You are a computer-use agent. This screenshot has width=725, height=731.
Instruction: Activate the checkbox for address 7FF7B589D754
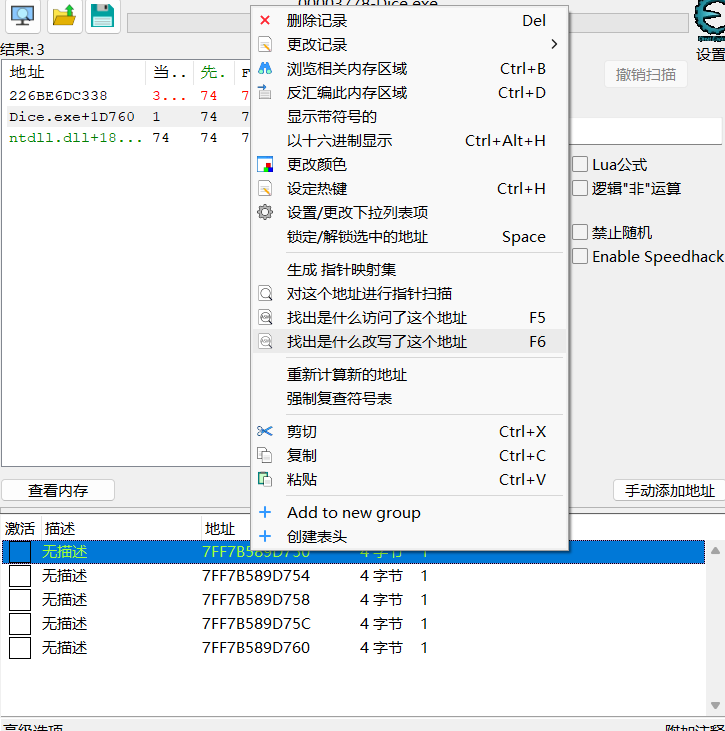[20, 576]
